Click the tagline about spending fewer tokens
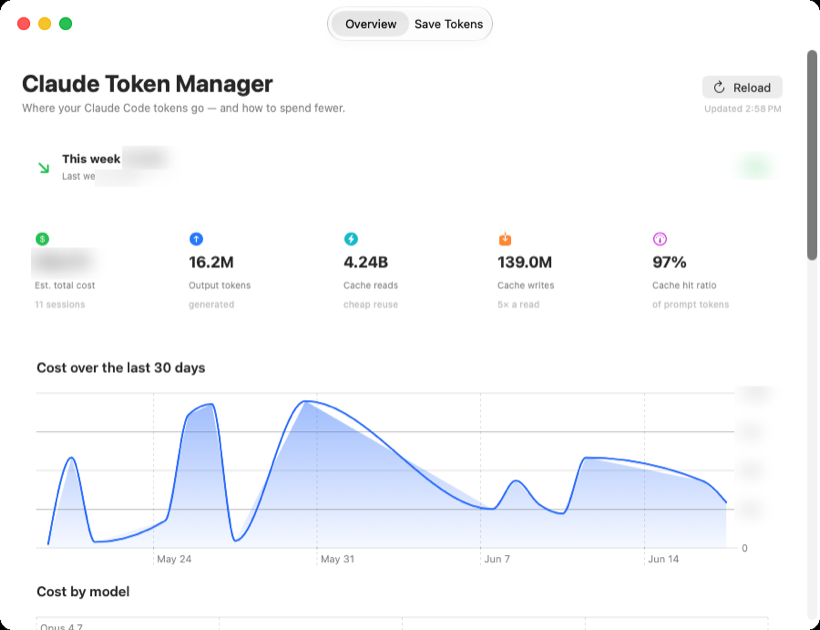820x630 pixels. click(184, 108)
